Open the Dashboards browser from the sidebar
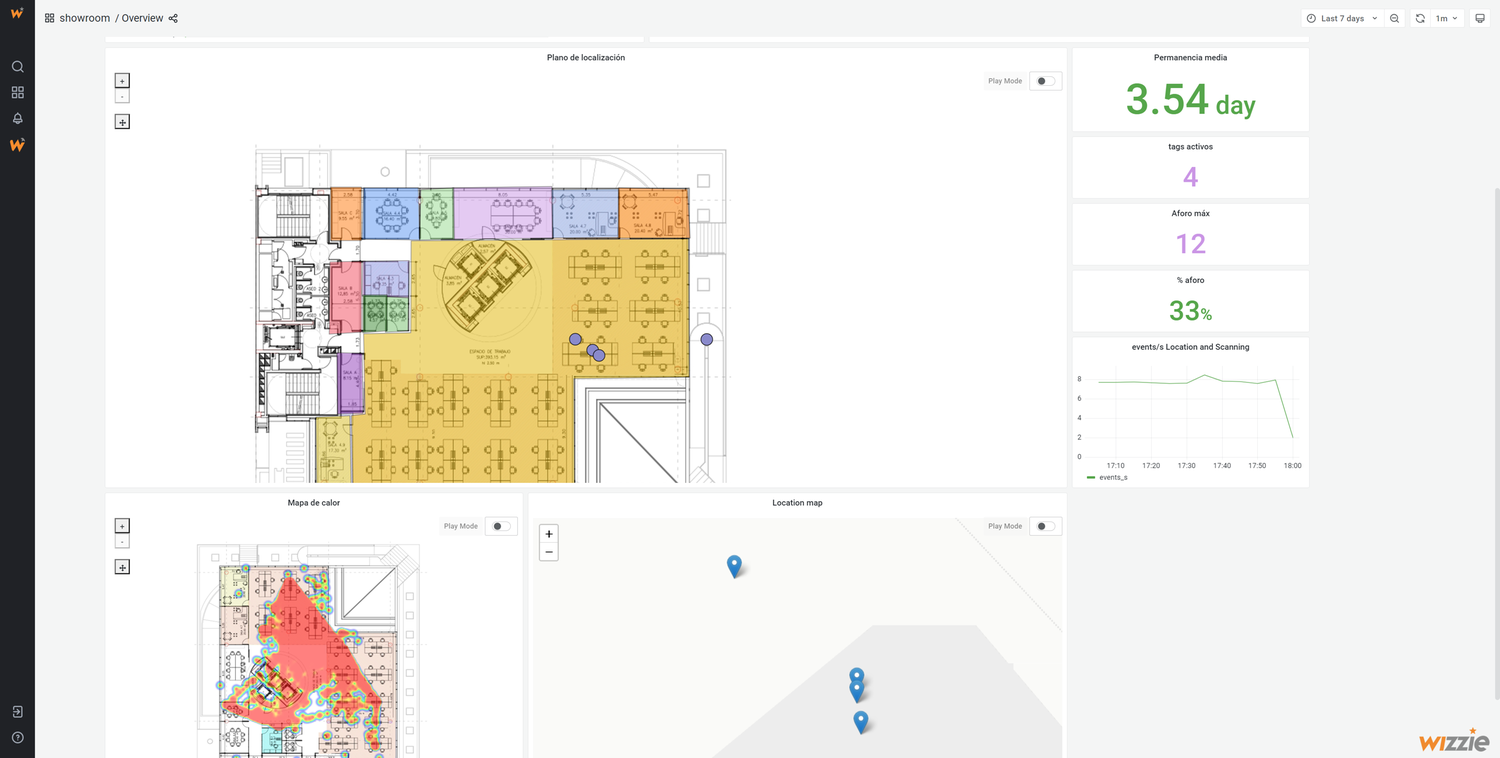 16,92
